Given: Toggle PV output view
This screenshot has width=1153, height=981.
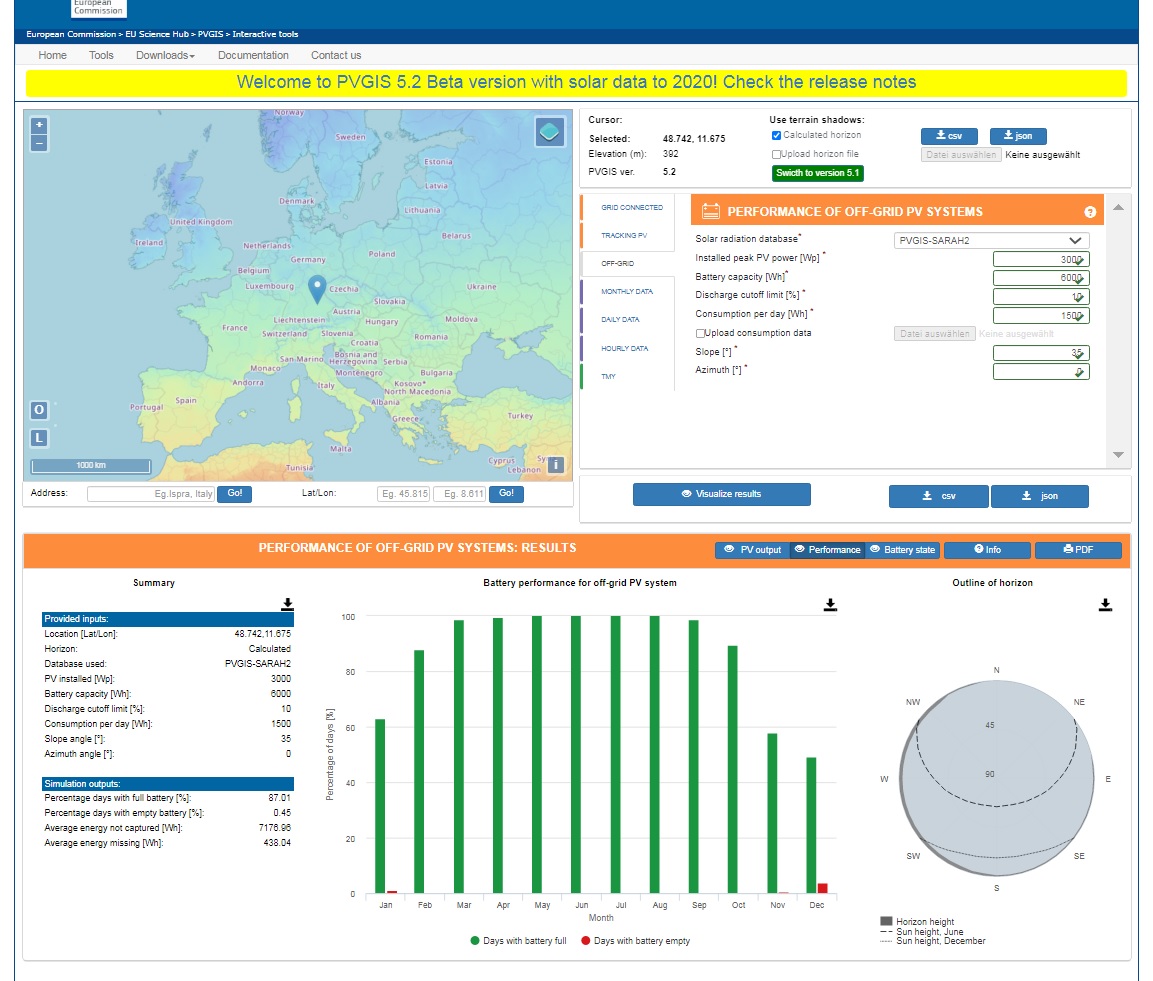Looking at the screenshot, I should click(x=752, y=549).
